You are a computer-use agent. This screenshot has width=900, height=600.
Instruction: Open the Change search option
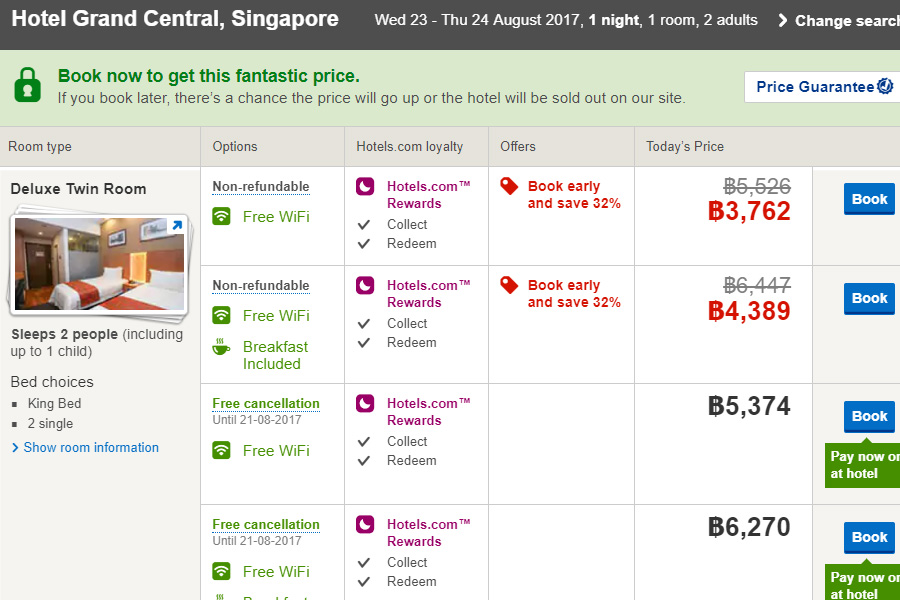coord(840,20)
